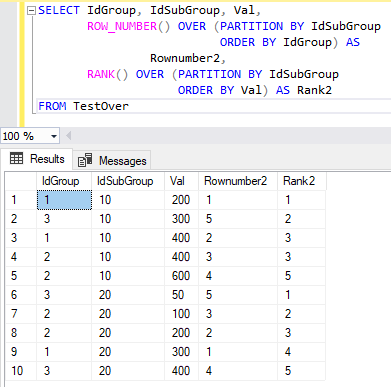Viewport: 391px width, 387px height.
Task: Select row header 10 in results grid
Action: coord(21,371)
